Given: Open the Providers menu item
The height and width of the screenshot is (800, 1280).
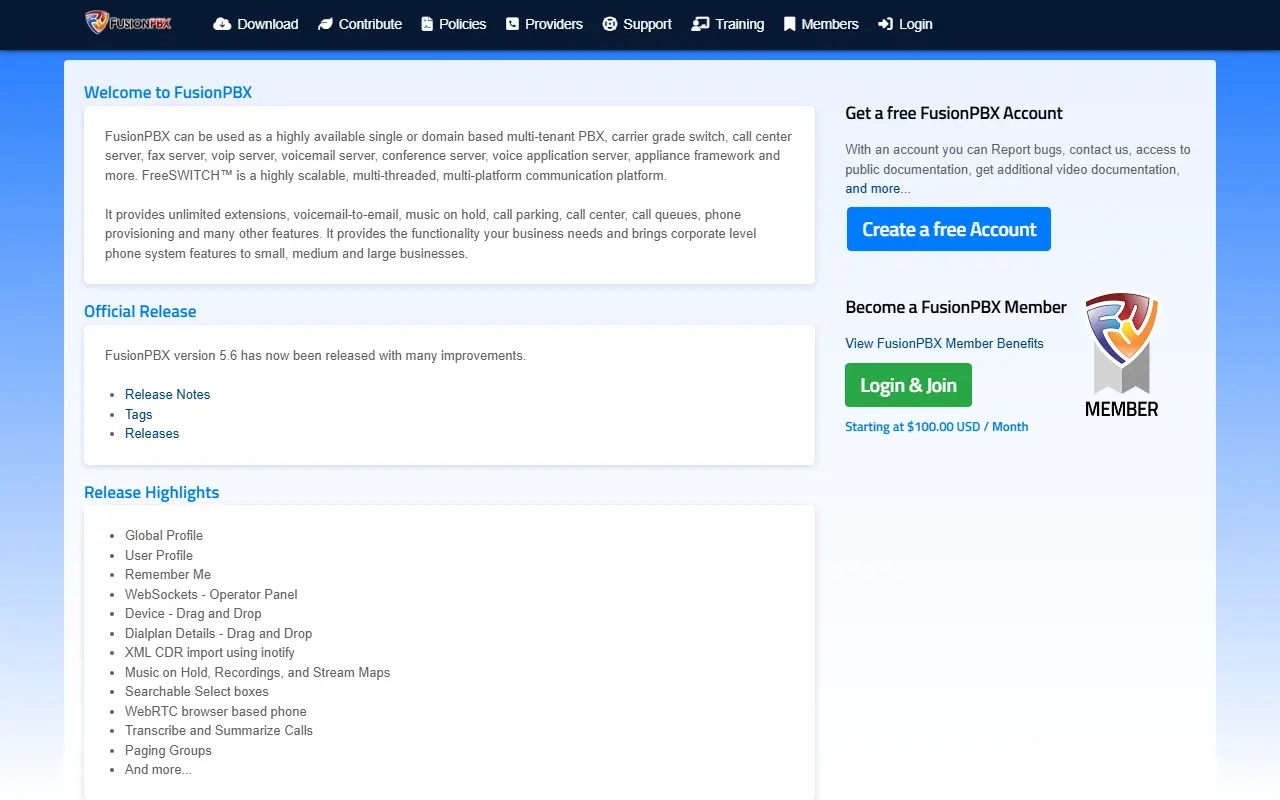Looking at the screenshot, I should [544, 24].
